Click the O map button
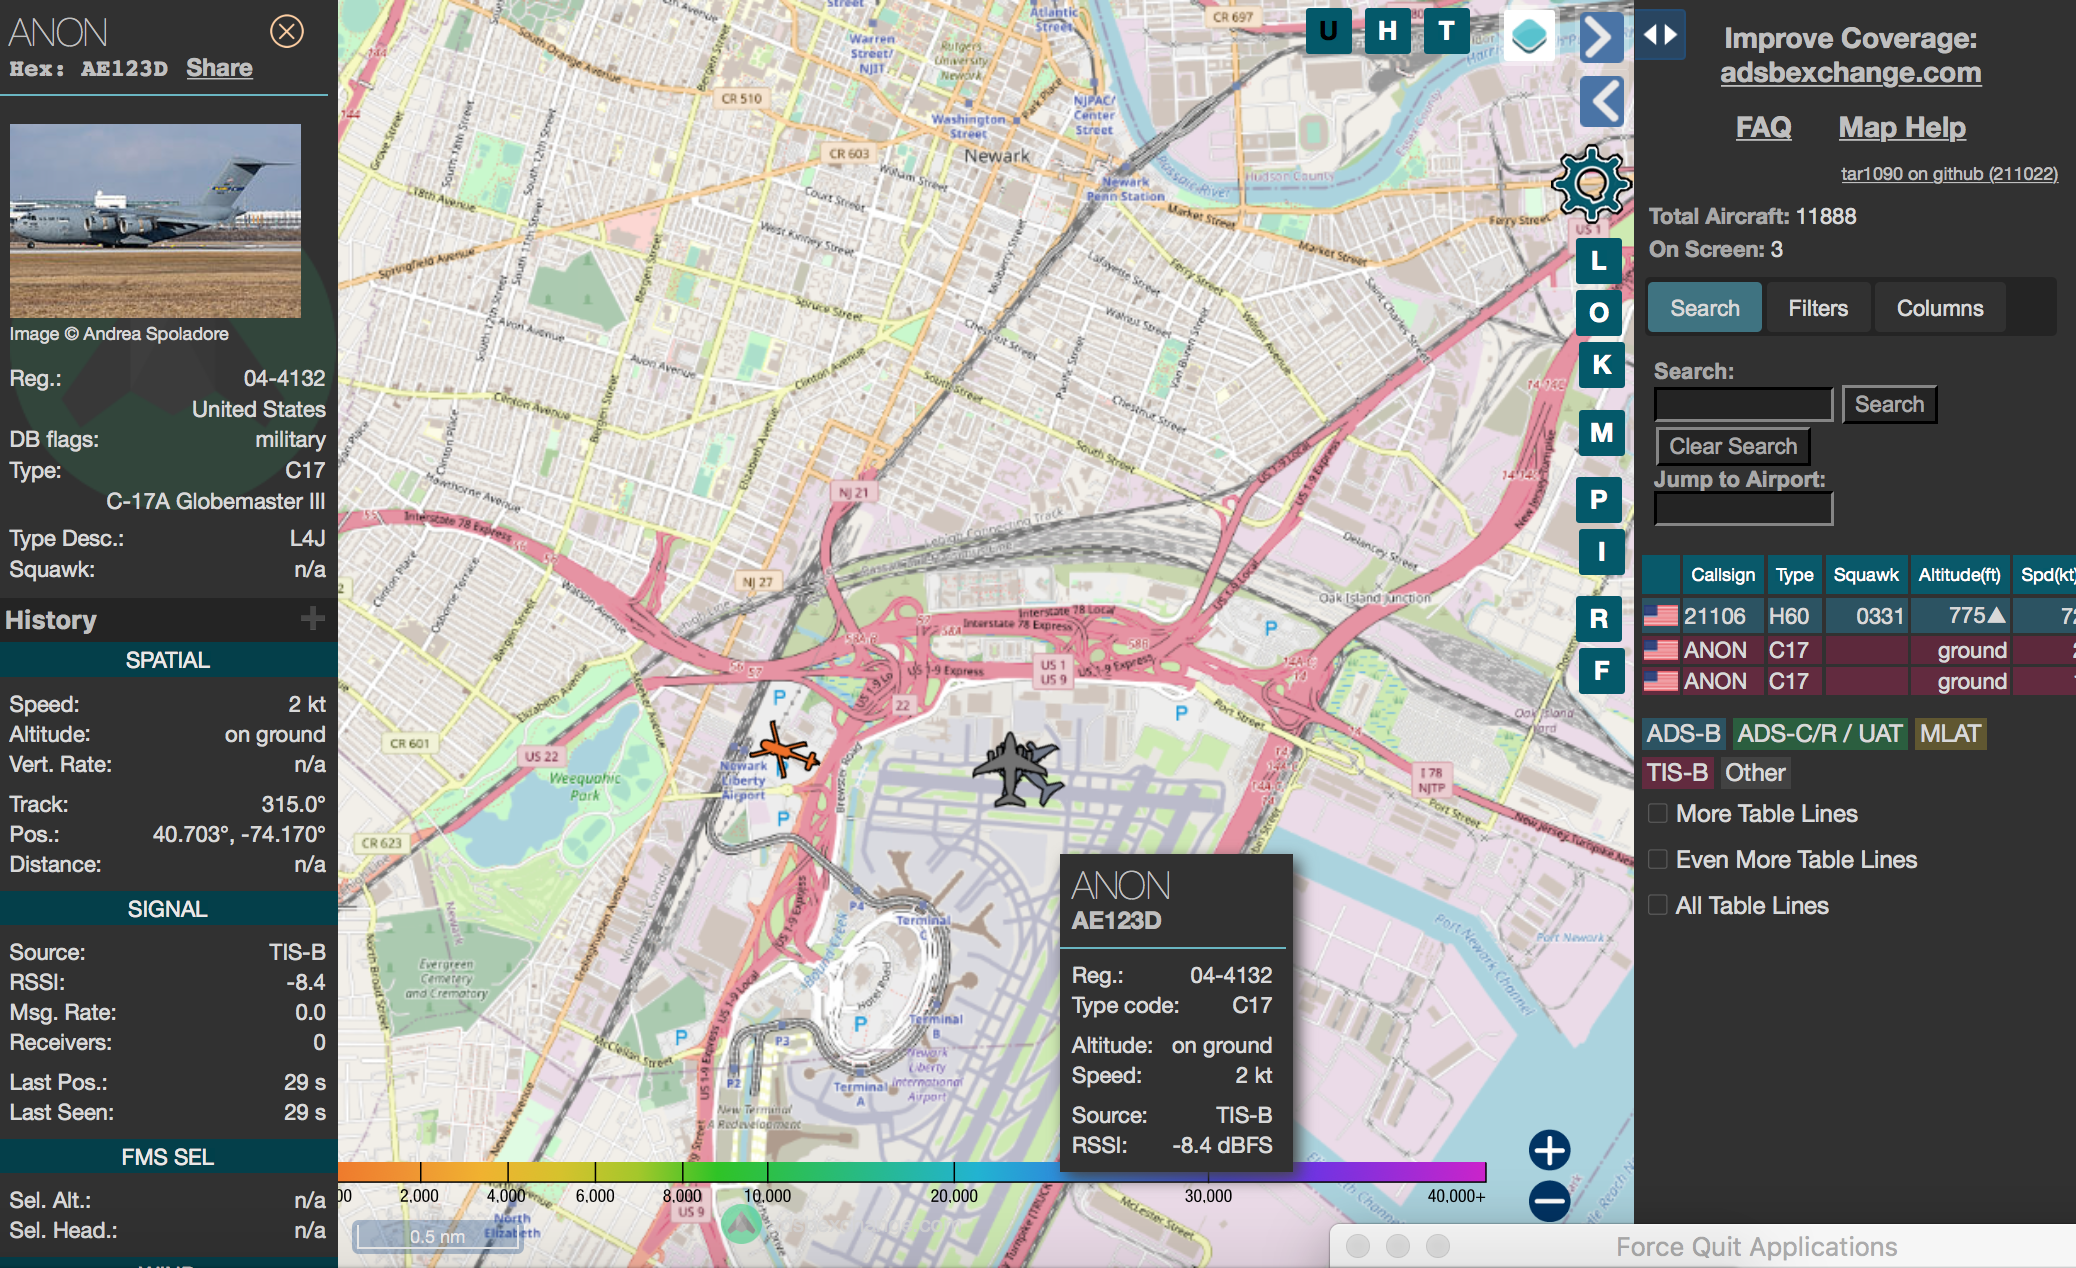The height and width of the screenshot is (1268, 2076). (x=1598, y=313)
